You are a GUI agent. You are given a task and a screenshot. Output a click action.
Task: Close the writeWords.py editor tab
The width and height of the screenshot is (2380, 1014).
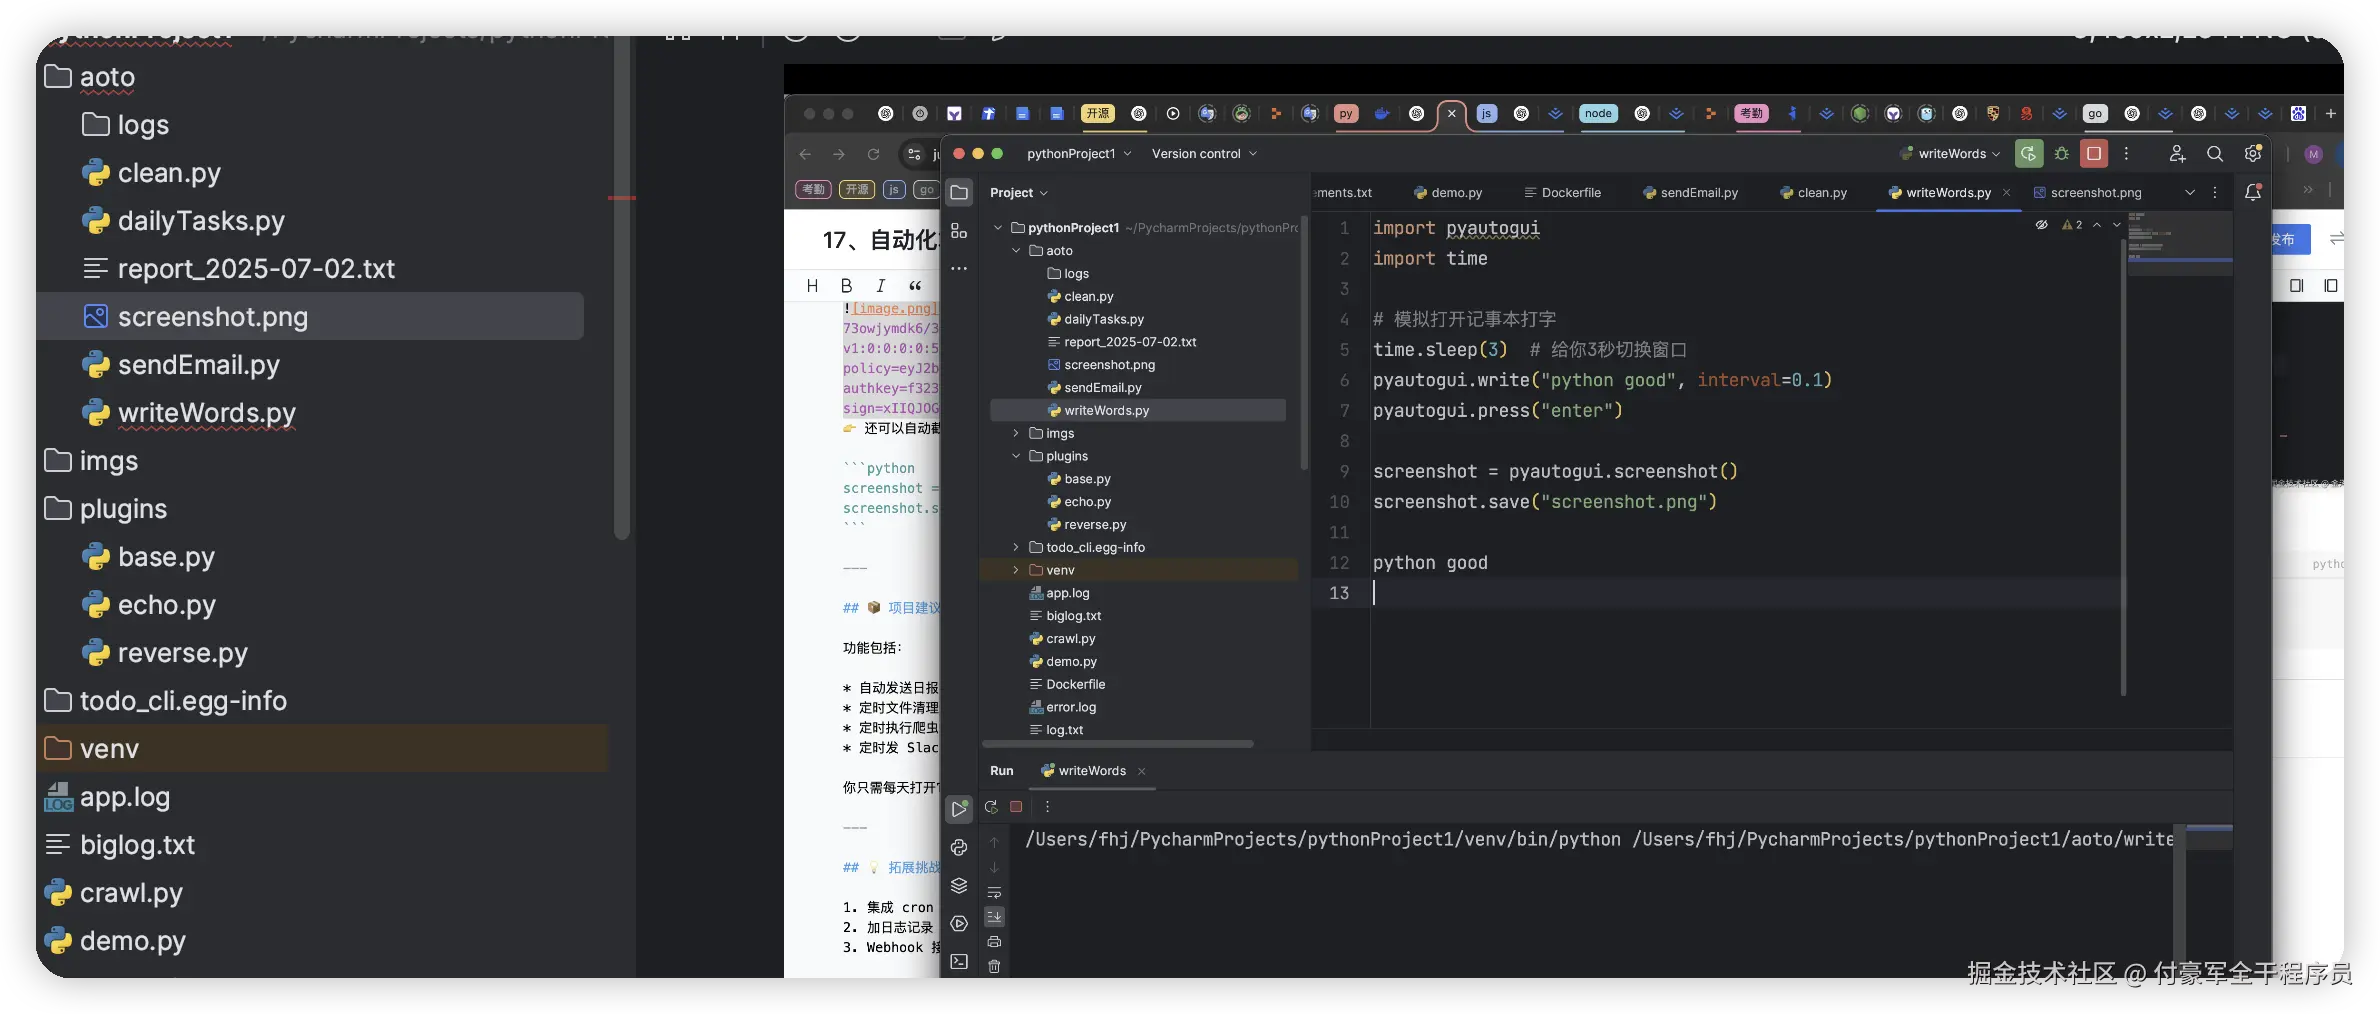coord(2006,192)
